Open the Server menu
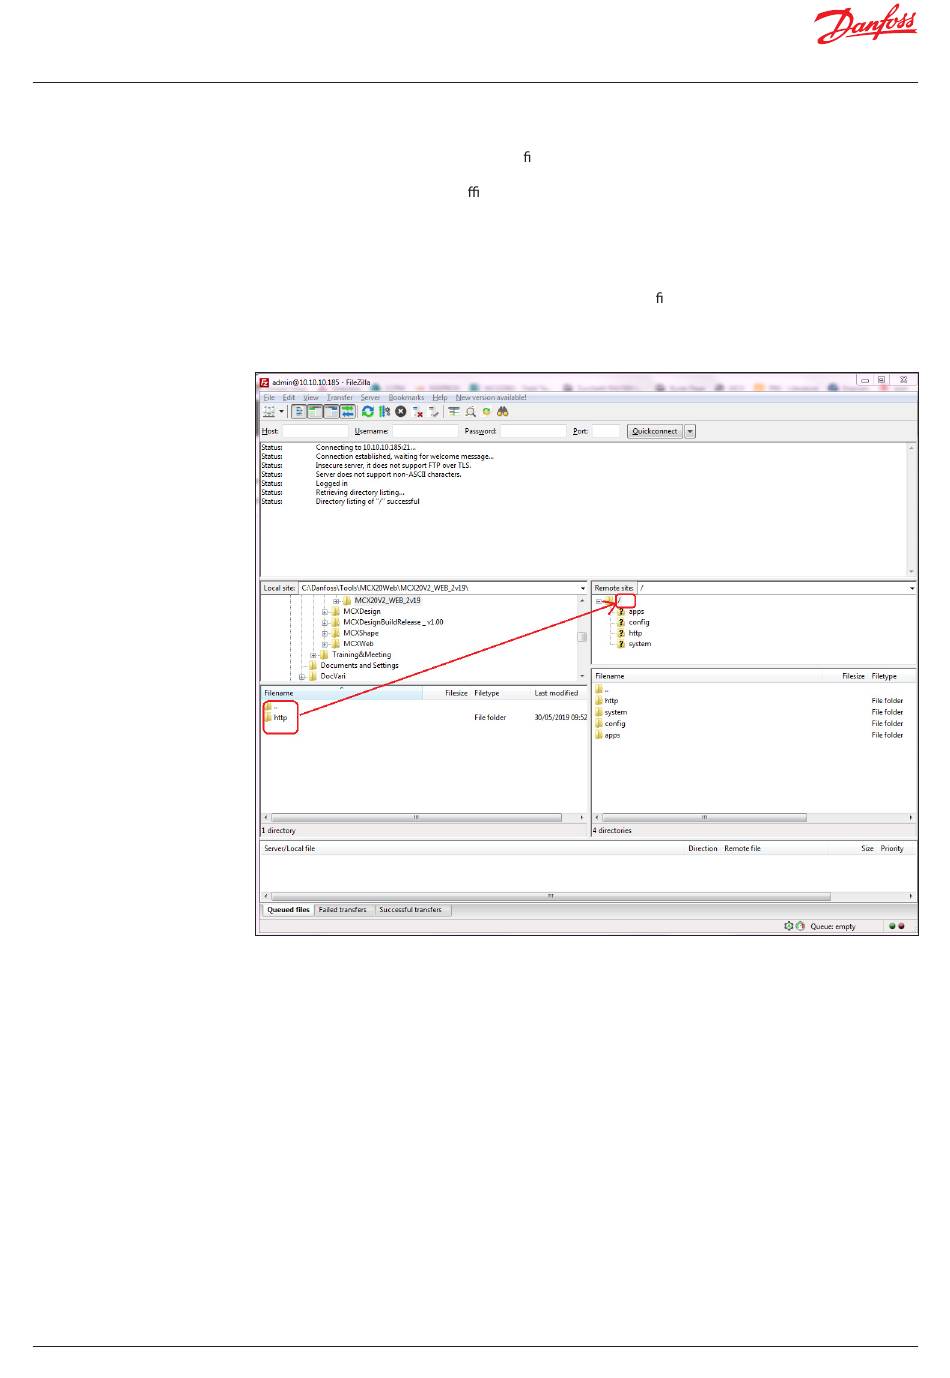 click(370, 397)
